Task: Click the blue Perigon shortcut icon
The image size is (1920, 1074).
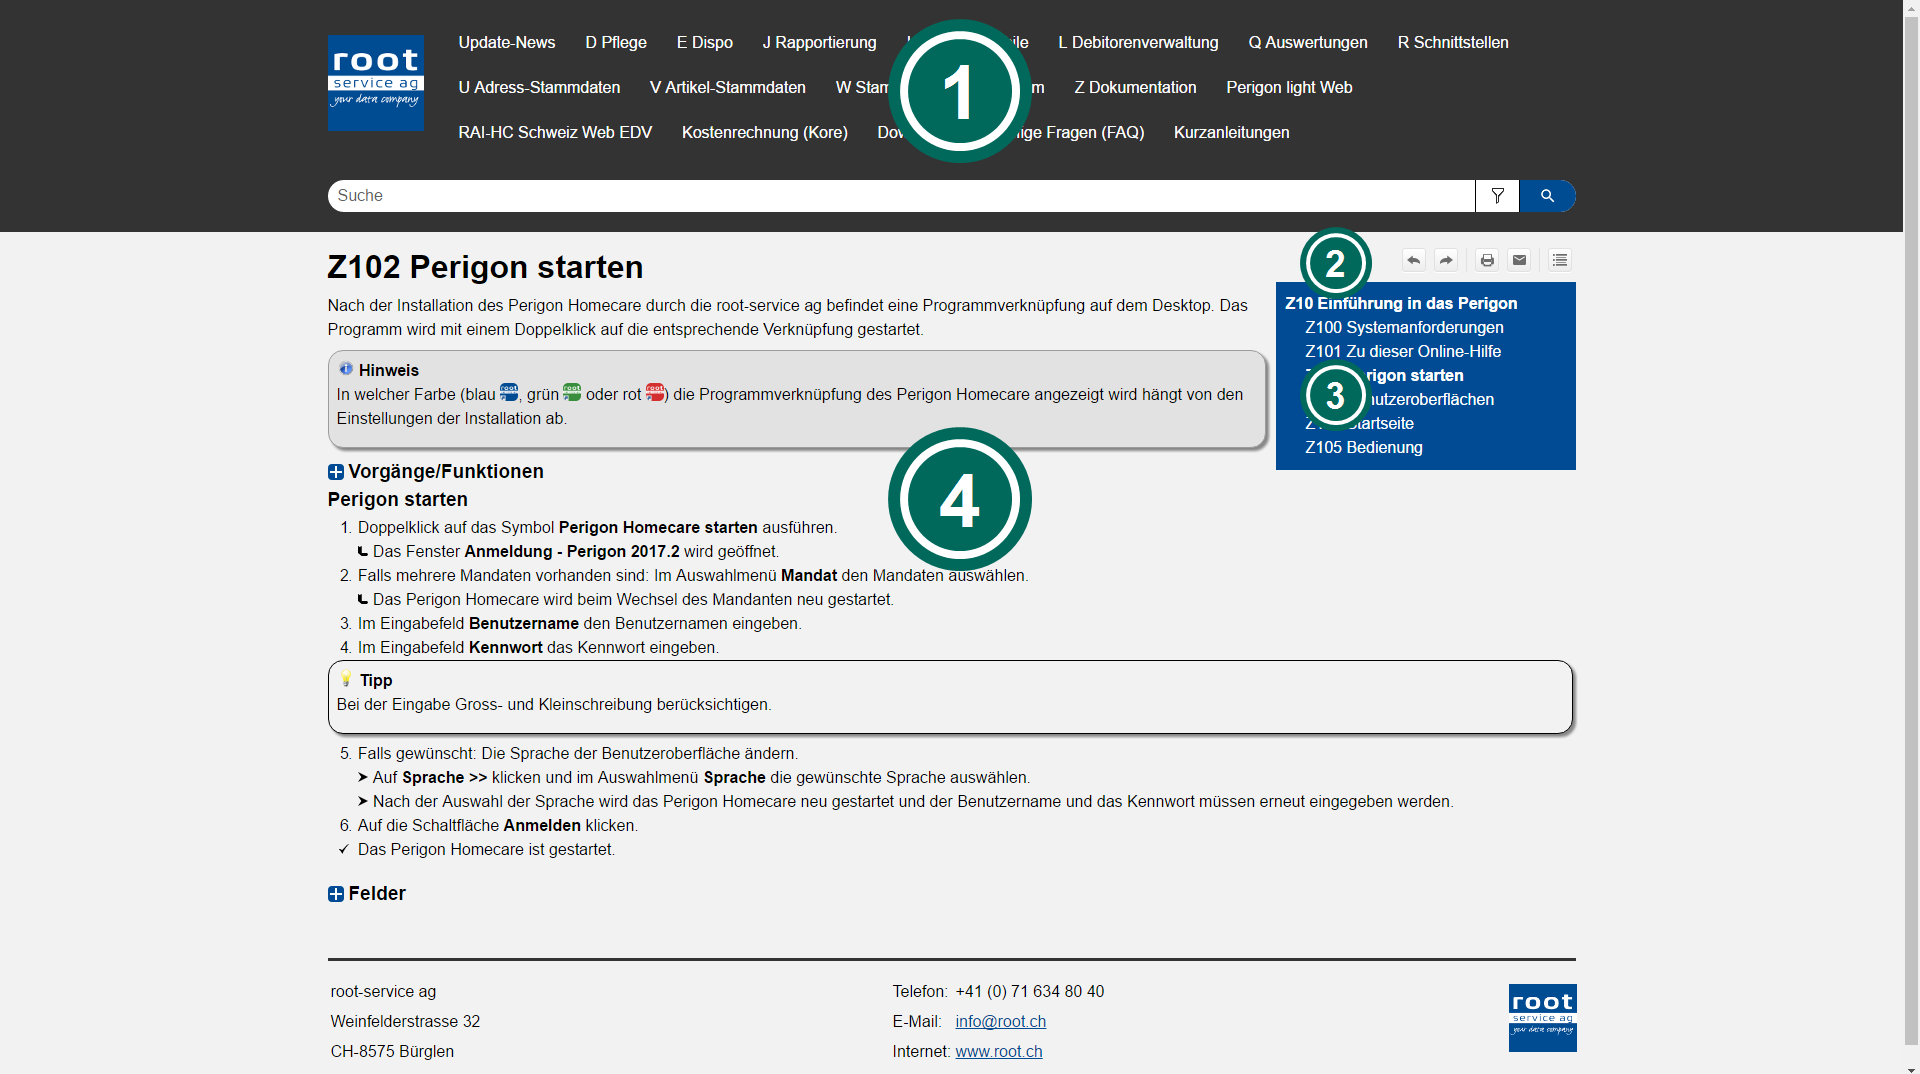Action: coord(509,392)
